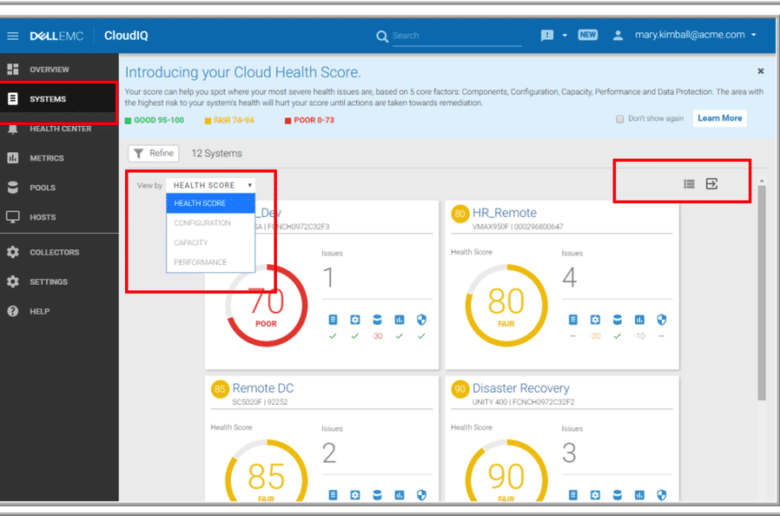
Task: Close the Cloud Health Score banner
Action: tap(761, 71)
